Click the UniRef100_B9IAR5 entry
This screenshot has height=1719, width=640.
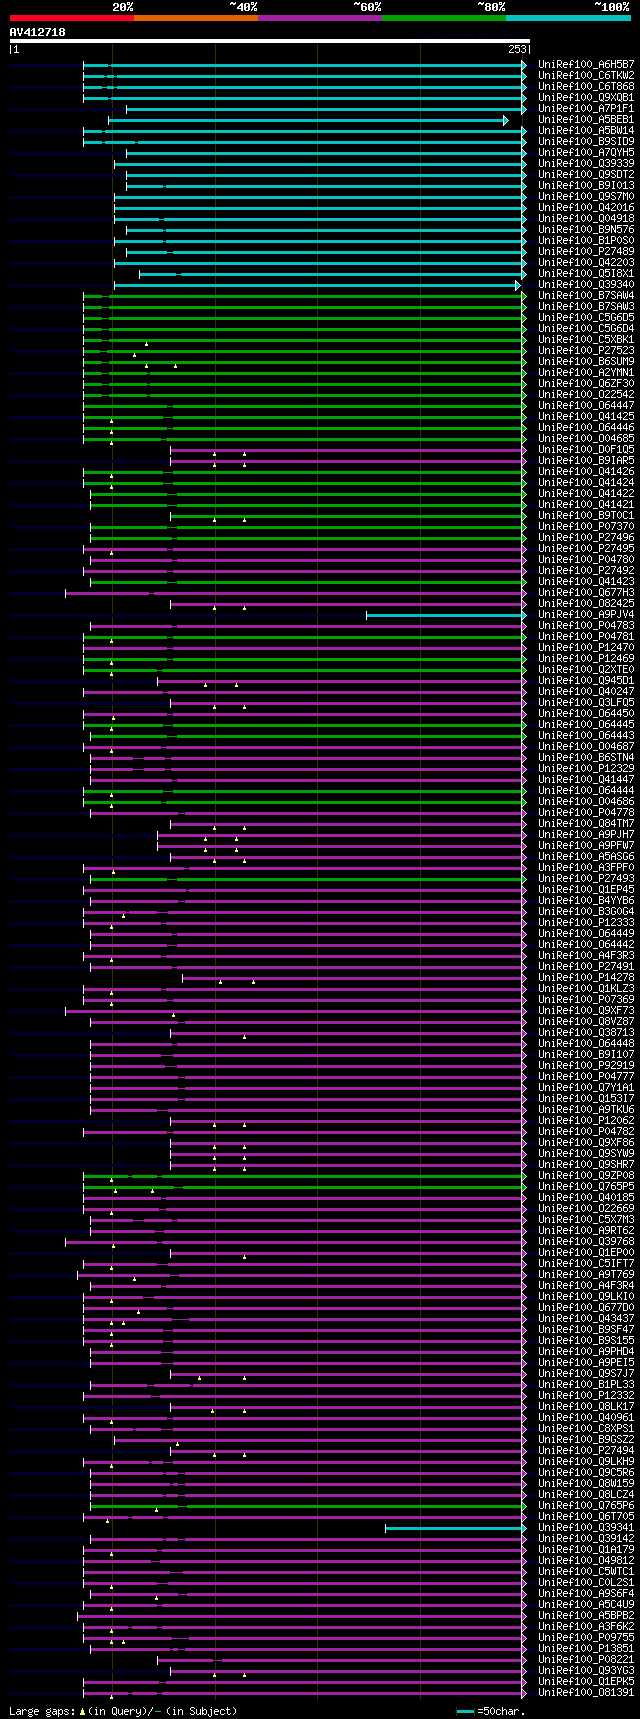pos(586,460)
